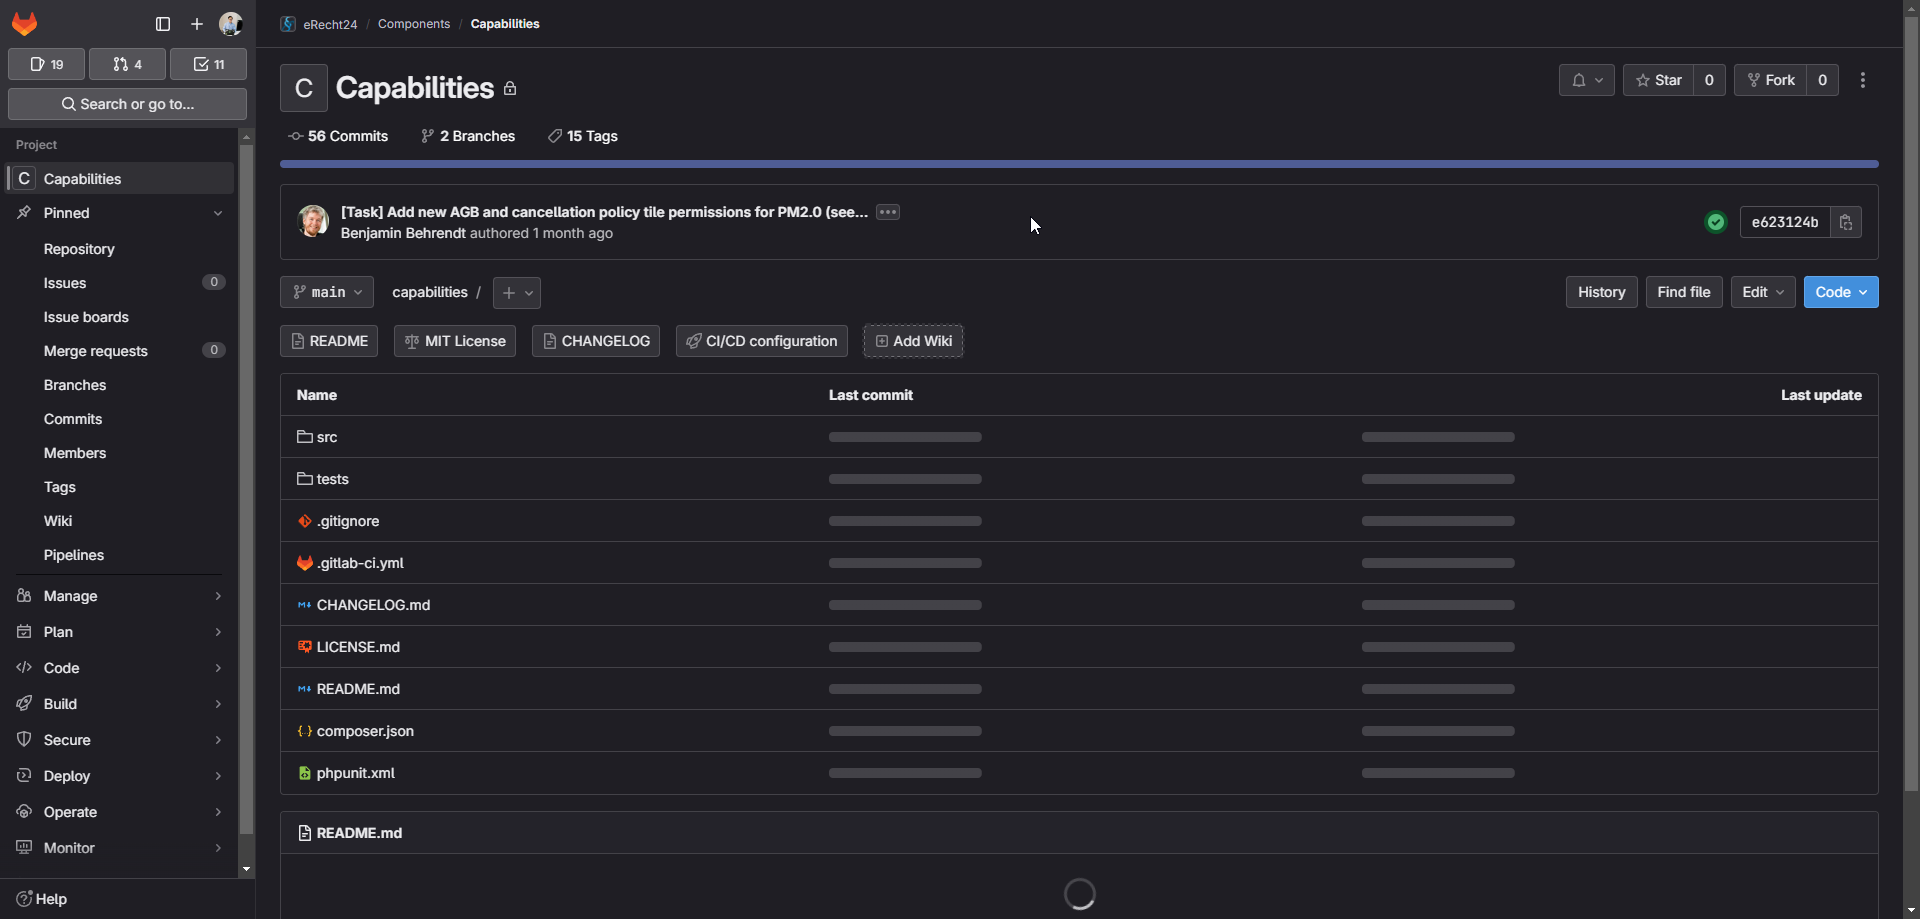Open Pipelines in the sidebar
Viewport: 1920px width, 919px height.
(x=74, y=555)
